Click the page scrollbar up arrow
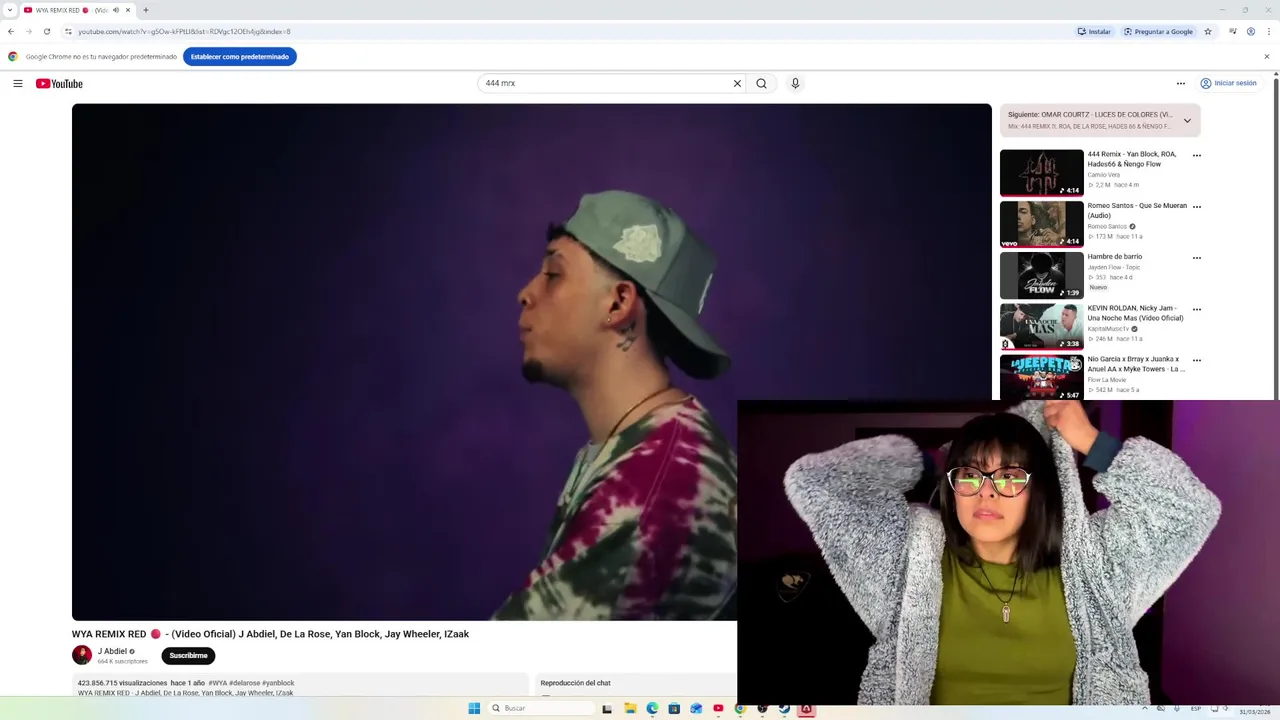 [x=1275, y=75]
